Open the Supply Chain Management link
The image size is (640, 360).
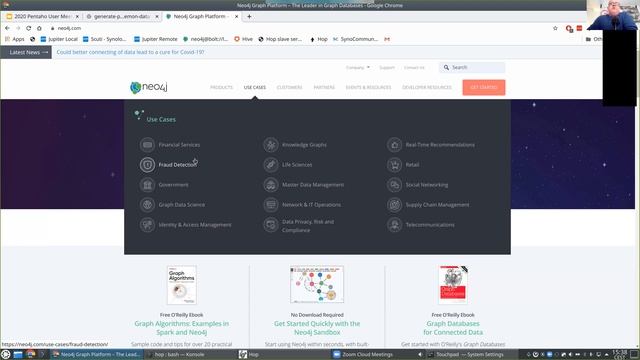click(x=438, y=204)
